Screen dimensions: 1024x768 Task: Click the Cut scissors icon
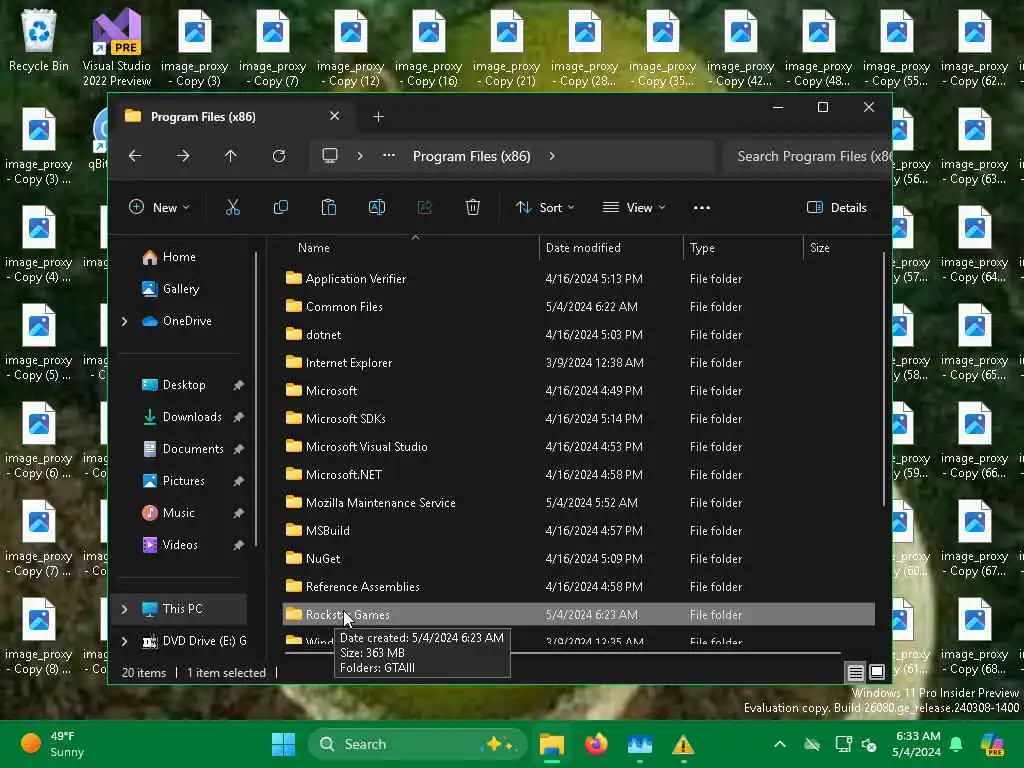232,208
